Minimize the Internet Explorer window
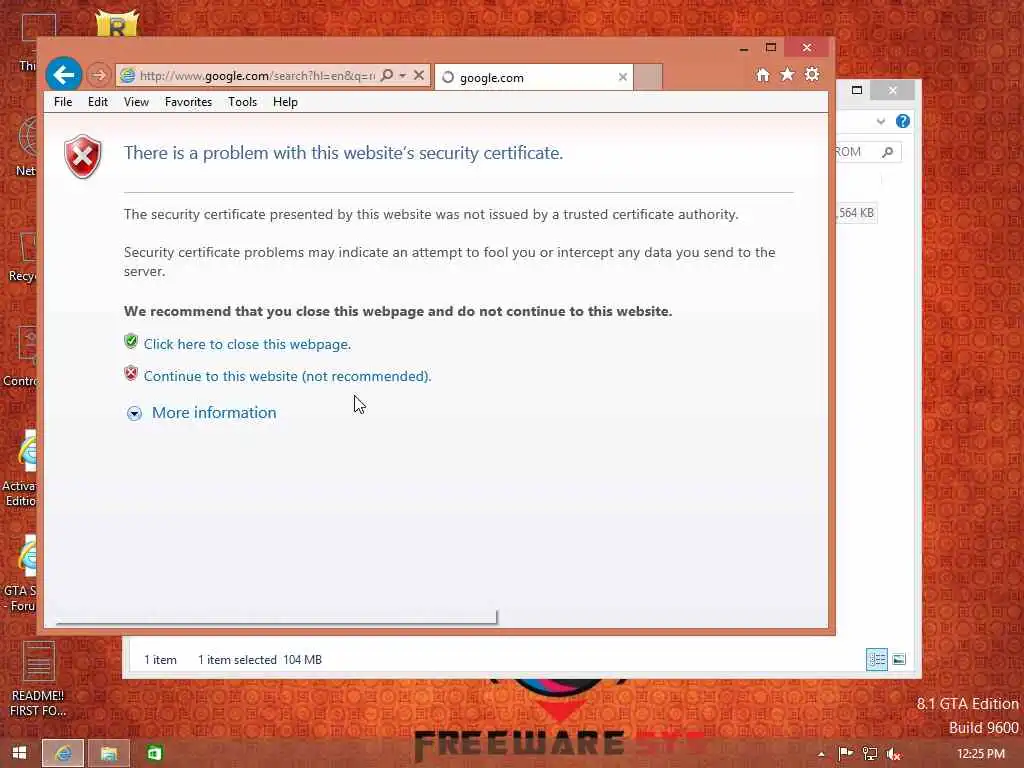Image resolution: width=1024 pixels, height=768 pixels. click(744, 48)
